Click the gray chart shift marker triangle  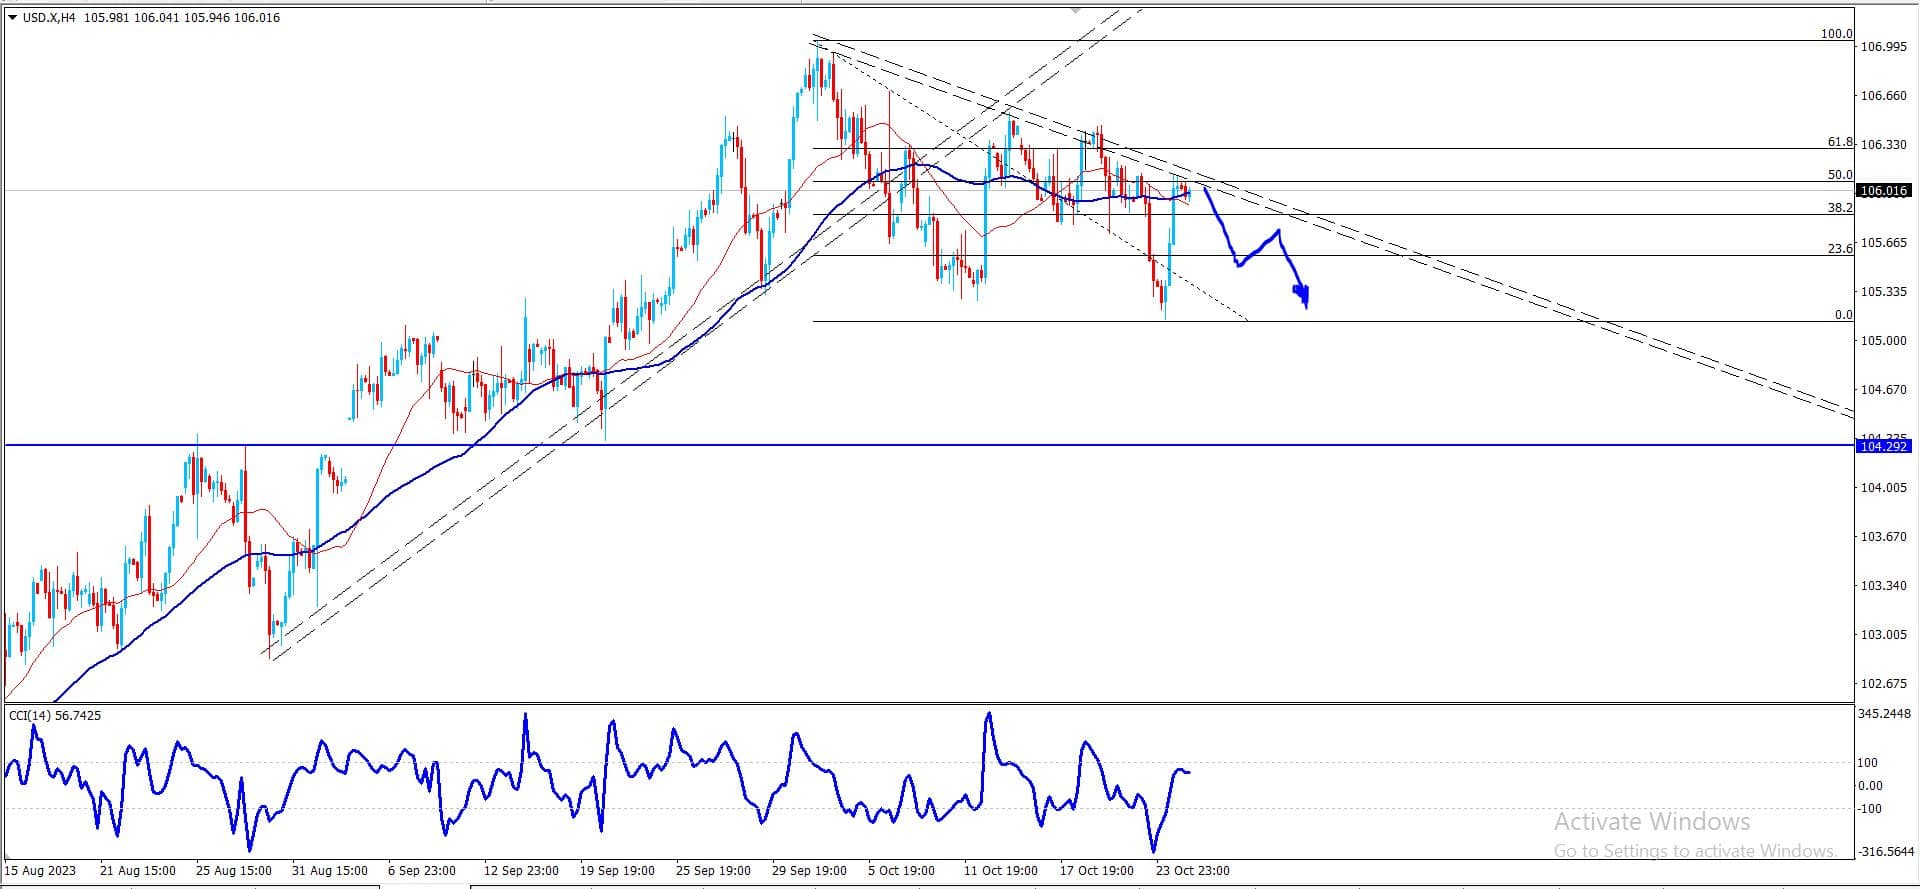(1075, 9)
